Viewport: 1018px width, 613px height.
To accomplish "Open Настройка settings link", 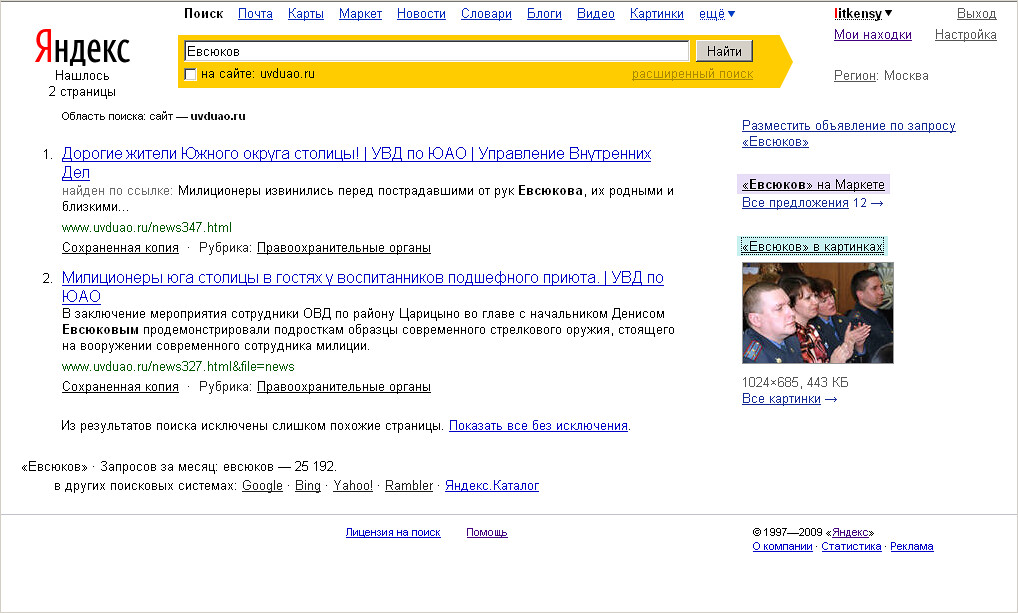I will coord(965,34).
